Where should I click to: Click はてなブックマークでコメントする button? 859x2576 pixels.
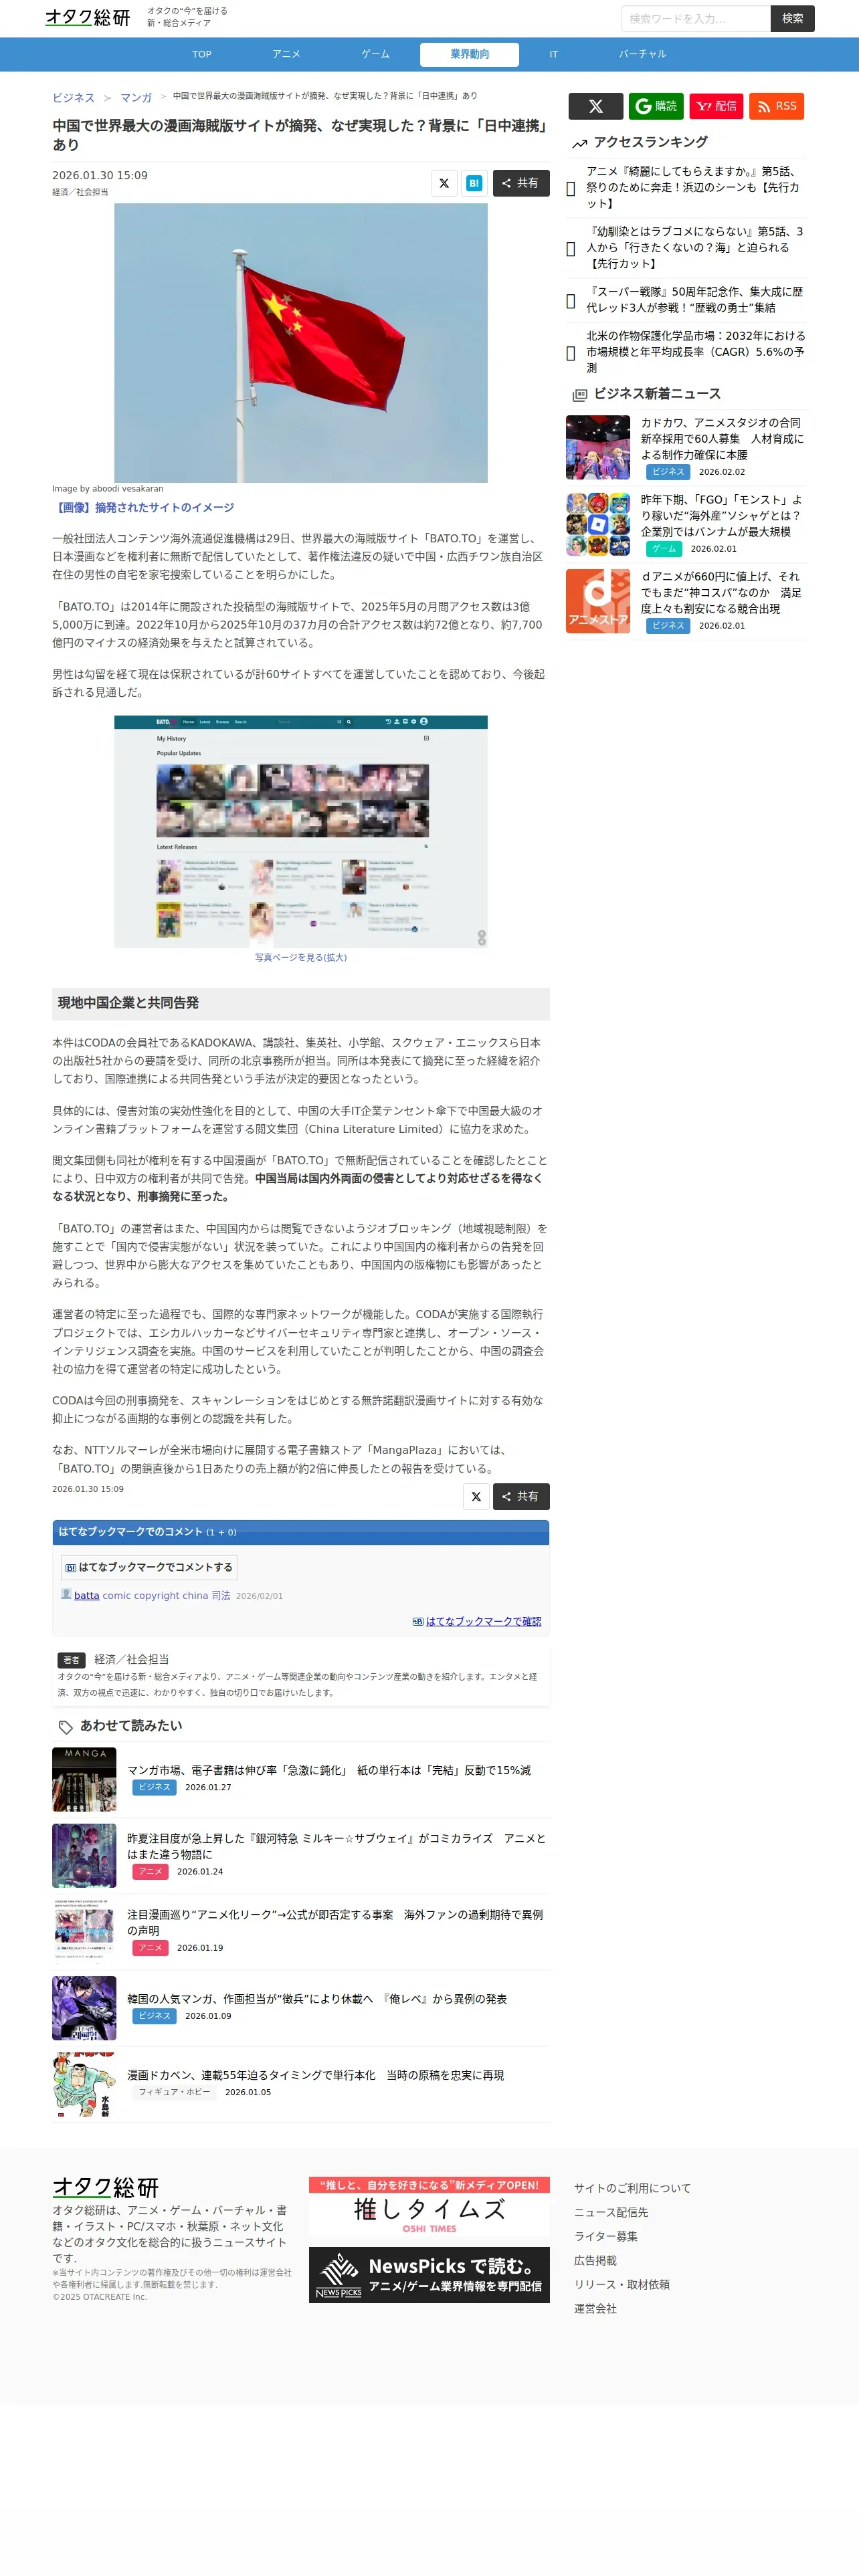(x=149, y=1567)
